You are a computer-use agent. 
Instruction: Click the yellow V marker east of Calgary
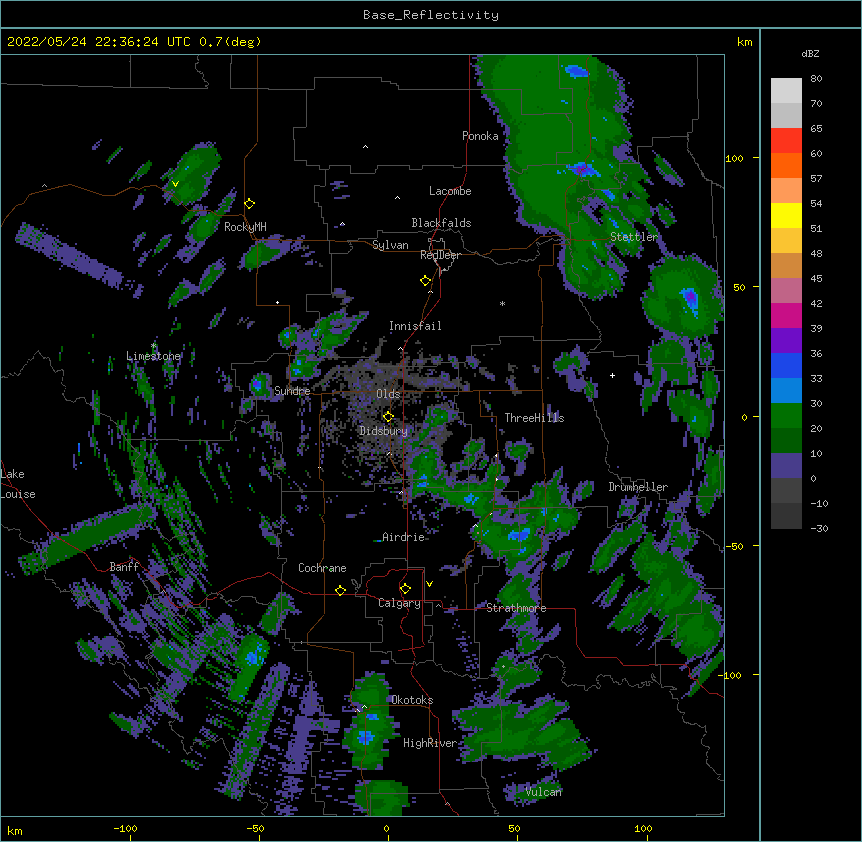(429, 584)
